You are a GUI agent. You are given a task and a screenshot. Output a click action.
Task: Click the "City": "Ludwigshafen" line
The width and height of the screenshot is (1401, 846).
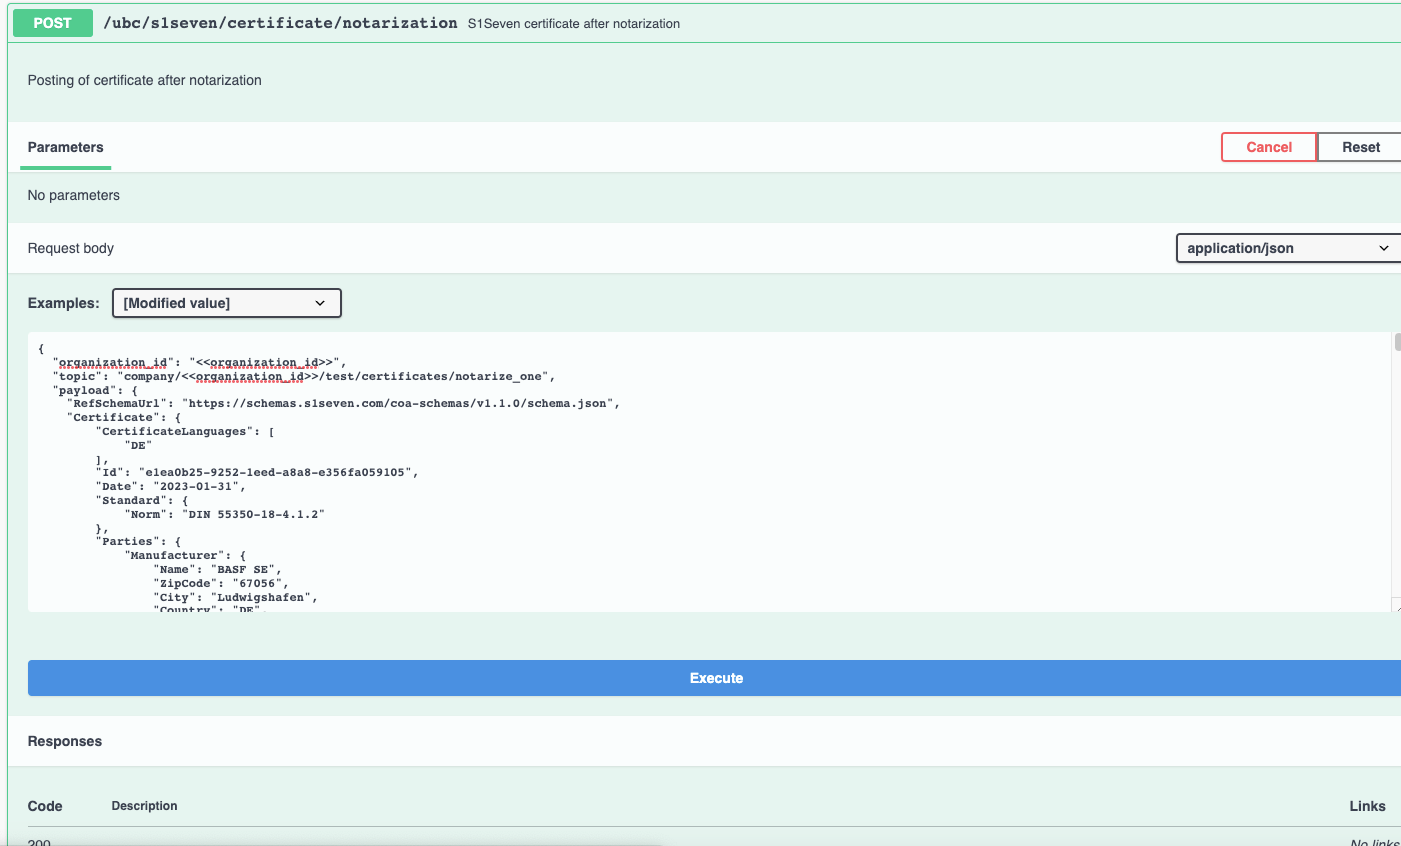click(x=235, y=597)
